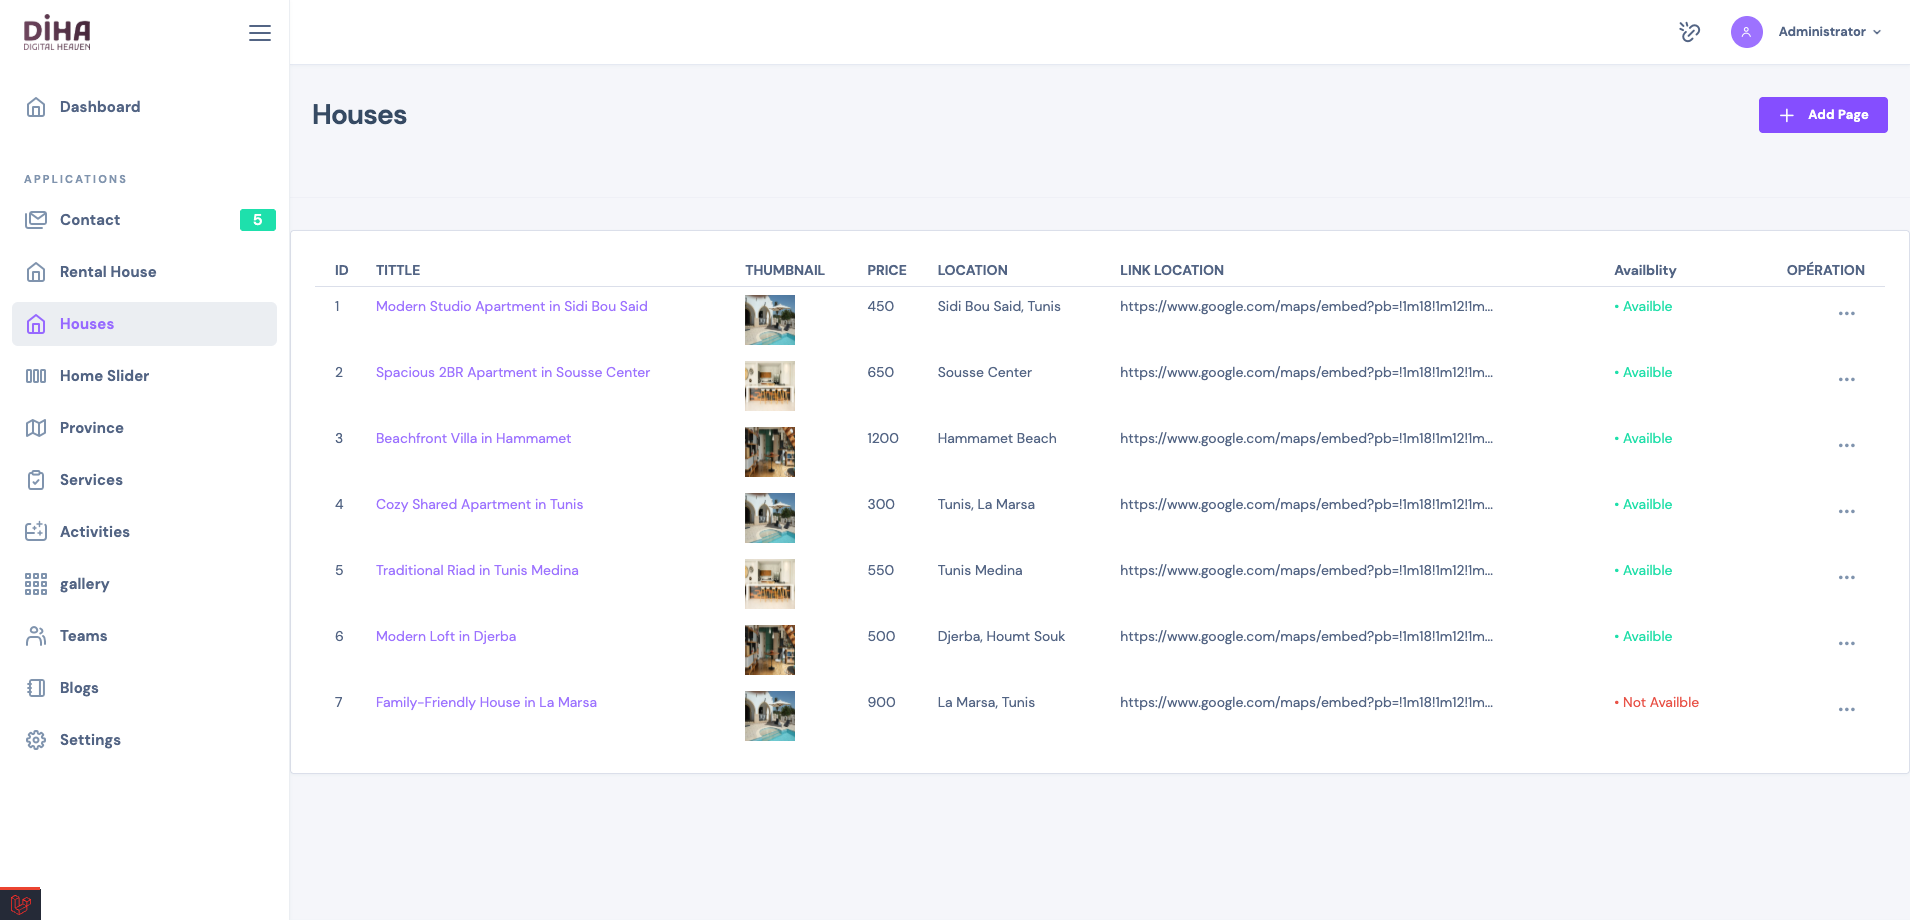The height and width of the screenshot is (920, 1910).
Task: Open the Administrator dropdown menu
Action: tap(1830, 32)
